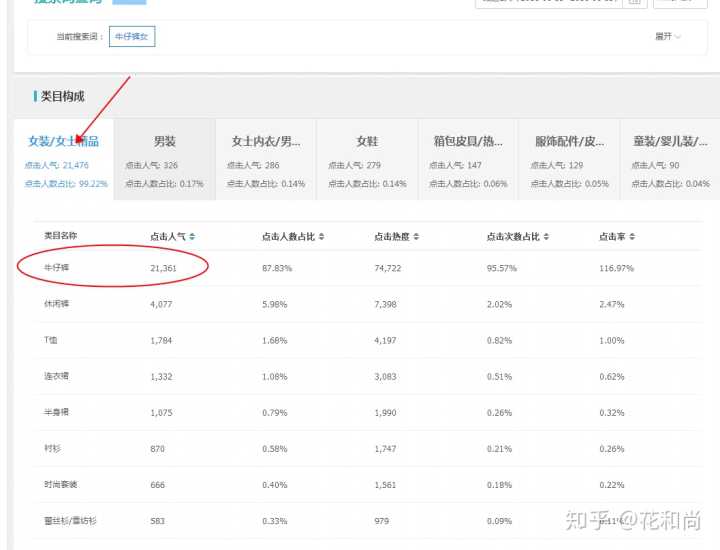Viewport: 720px width, 550px height.
Task: Switch to the 女士内衣 category tab
Action: click(266, 142)
